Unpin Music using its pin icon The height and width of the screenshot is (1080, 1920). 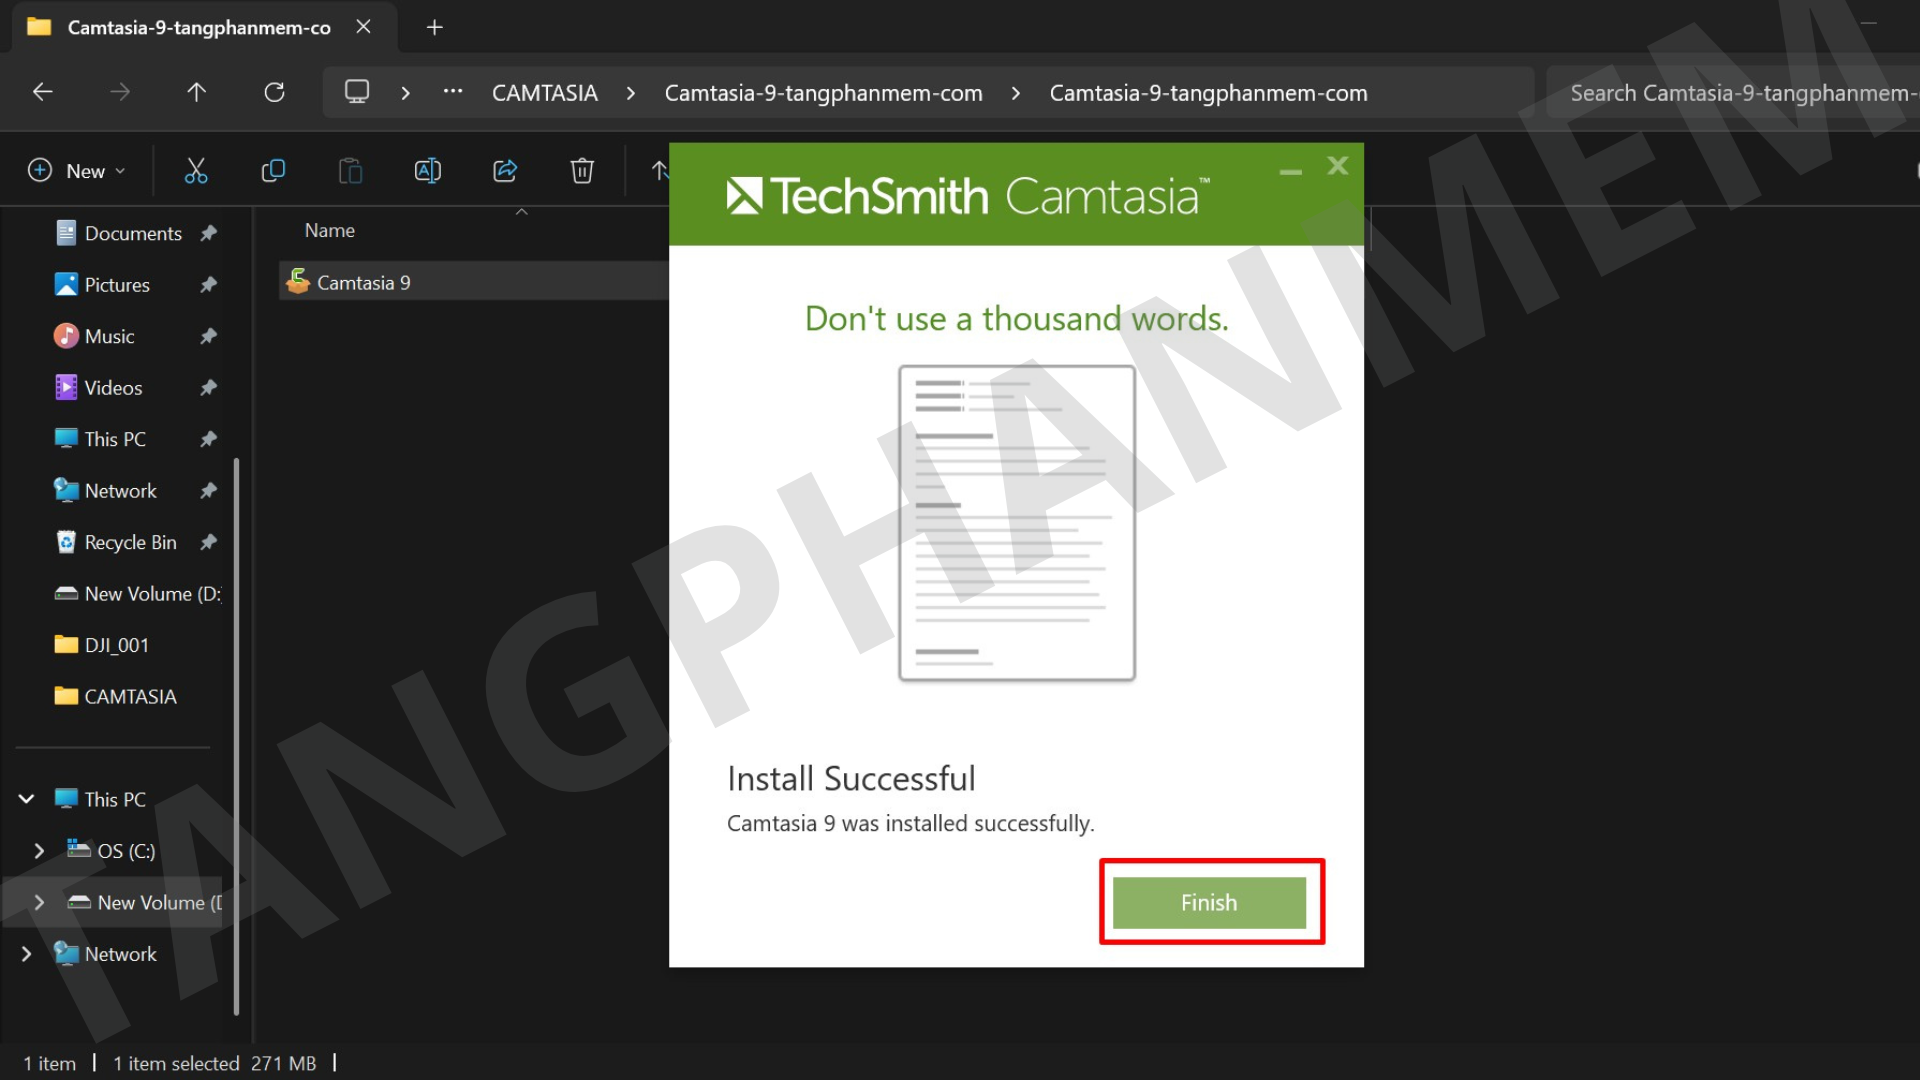coord(208,336)
